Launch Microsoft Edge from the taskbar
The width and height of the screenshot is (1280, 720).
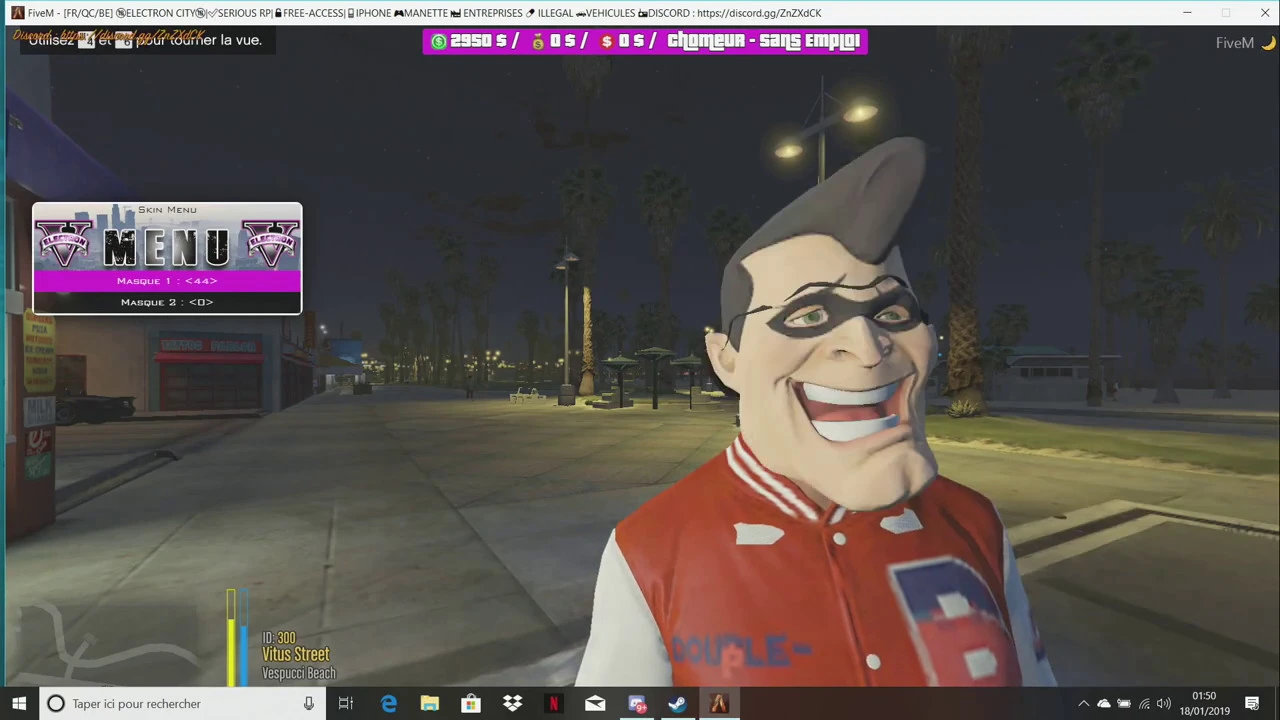388,704
